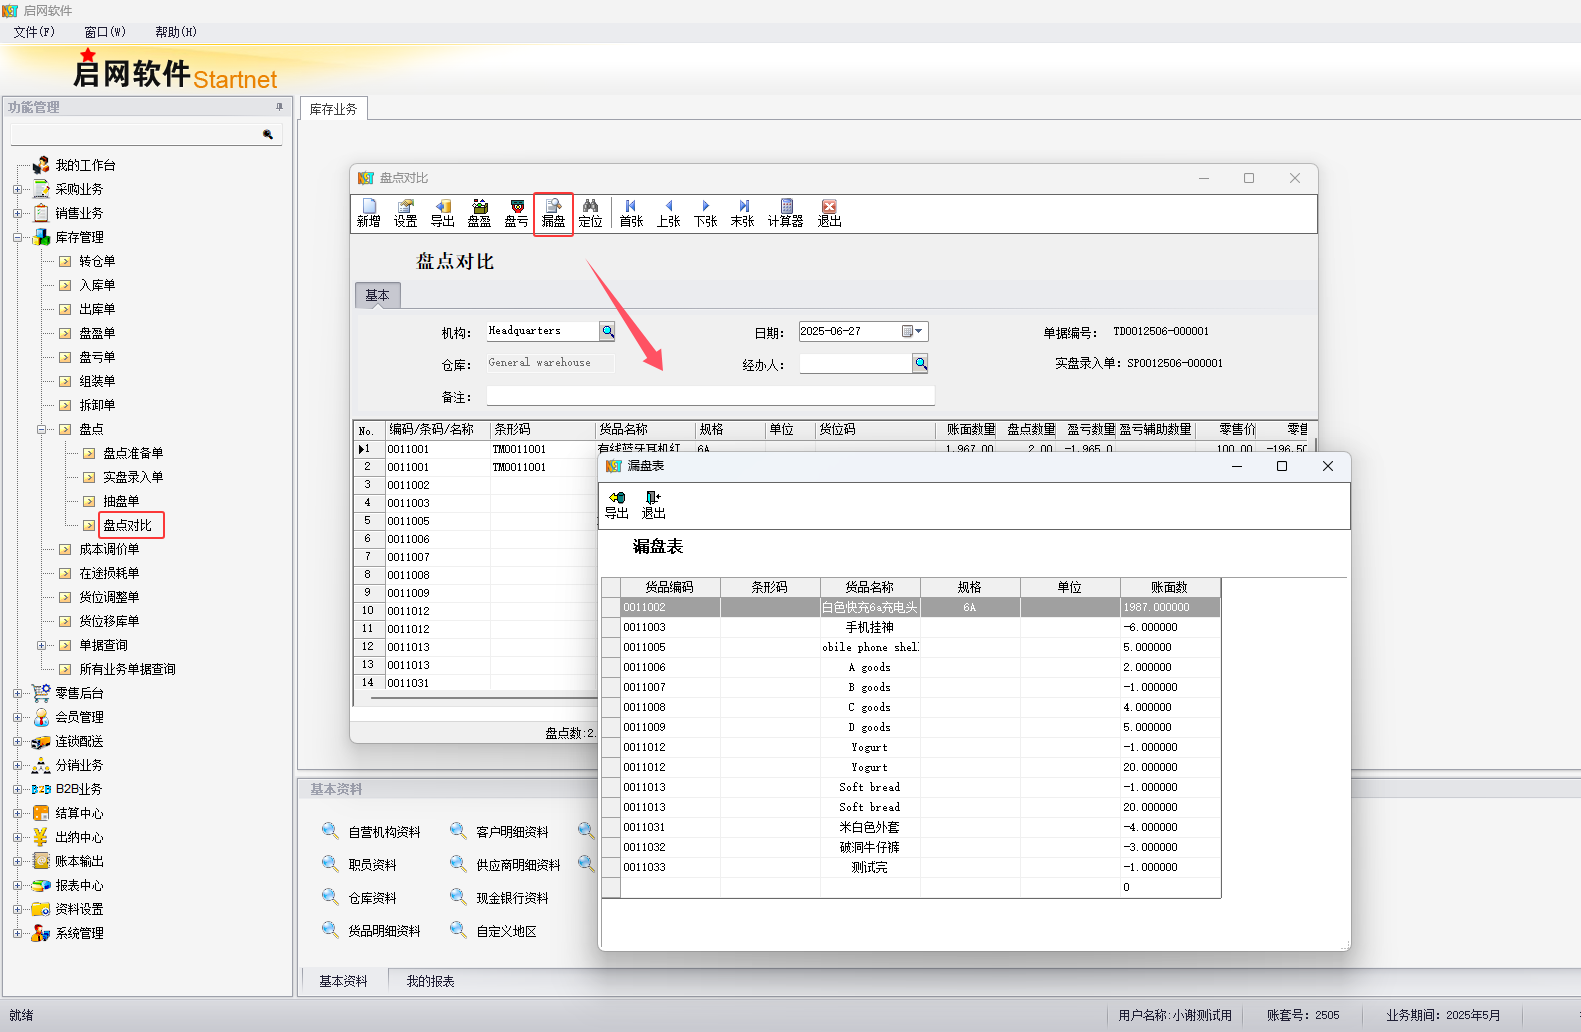The height and width of the screenshot is (1032, 1581).
Task: Click the 盘盈 toolbar icon
Action: tap(479, 213)
